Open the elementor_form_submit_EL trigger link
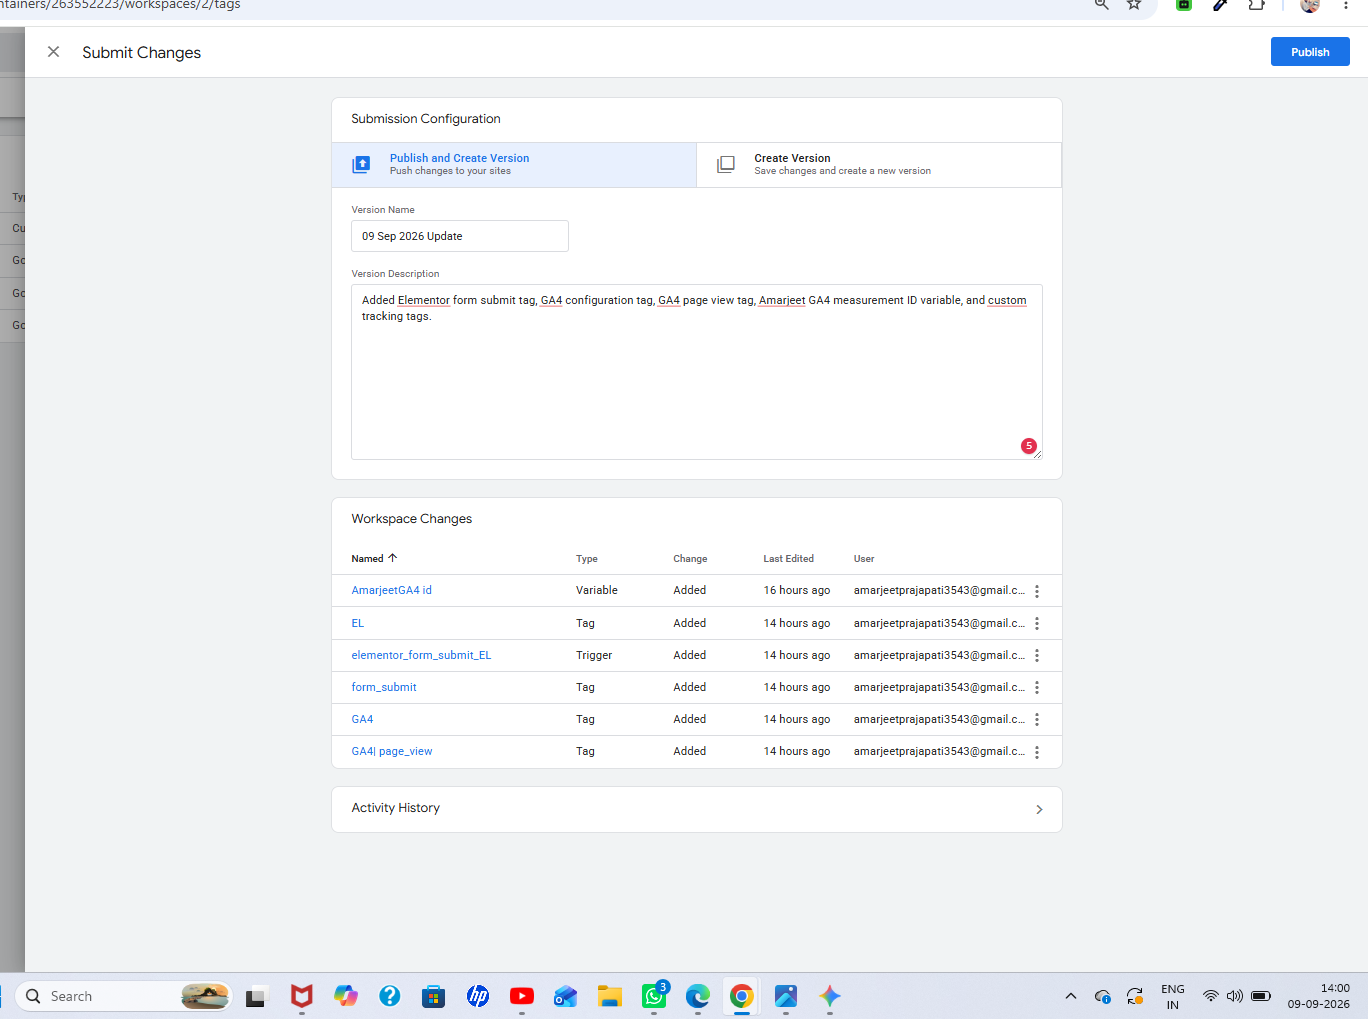Image resolution: width=1368 pixels, height=1019 pixels. (x=421, y=655)
